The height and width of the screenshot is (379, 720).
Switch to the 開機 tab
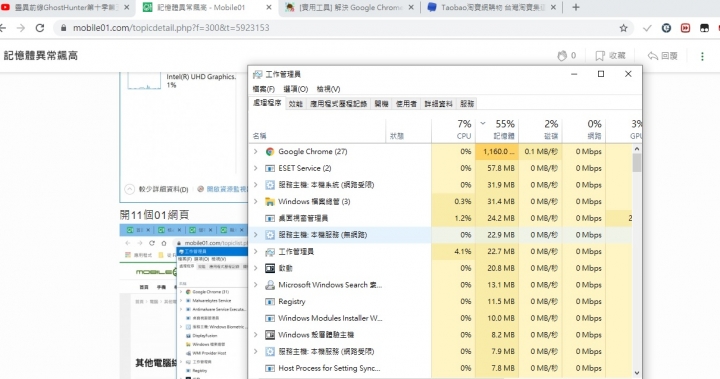[x=381, y=104]
